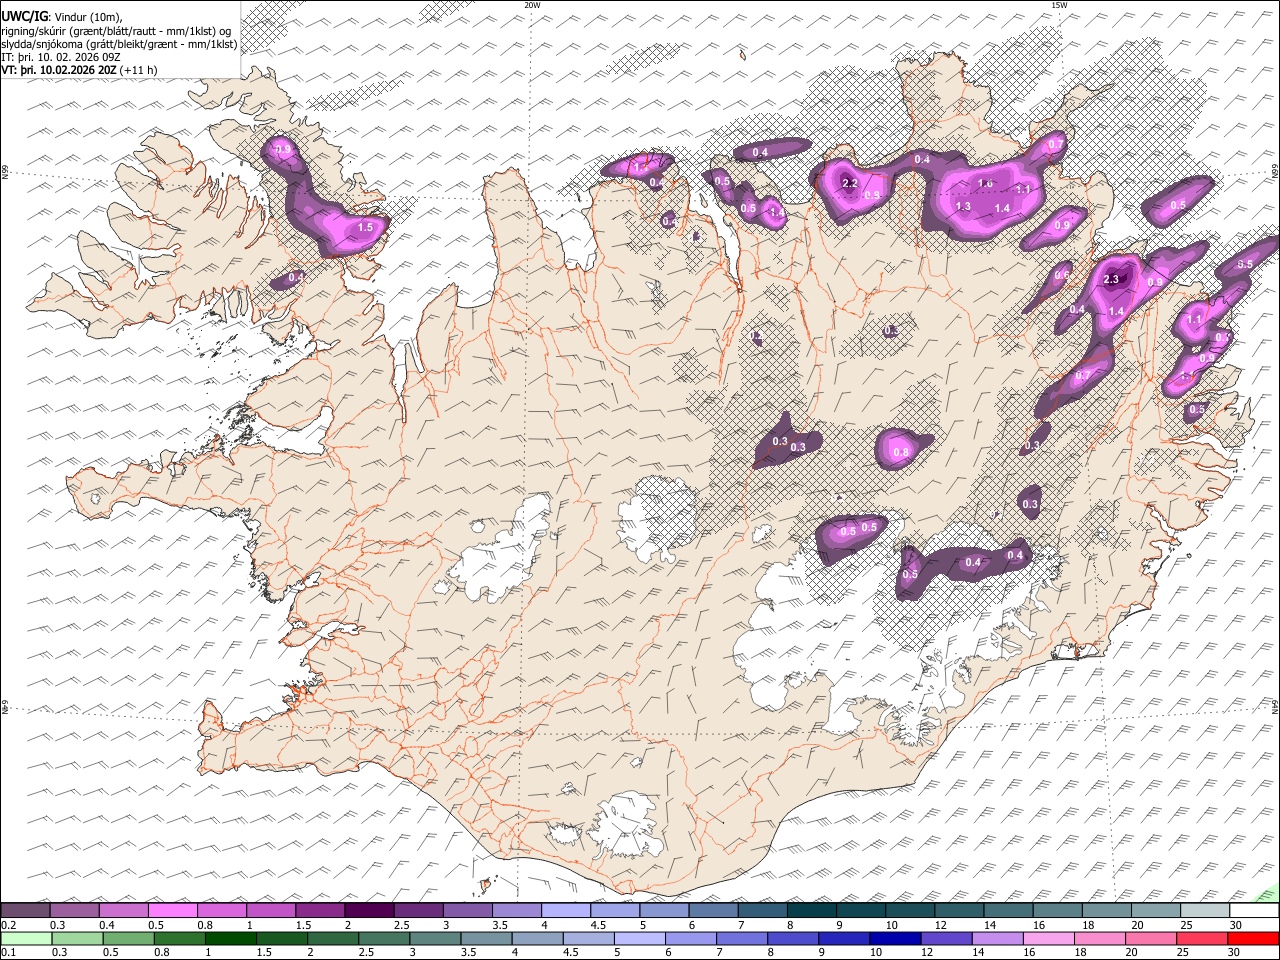Click the dark teal 8 swatch in upper legend

pyautogui.click(x=812, y=911)
